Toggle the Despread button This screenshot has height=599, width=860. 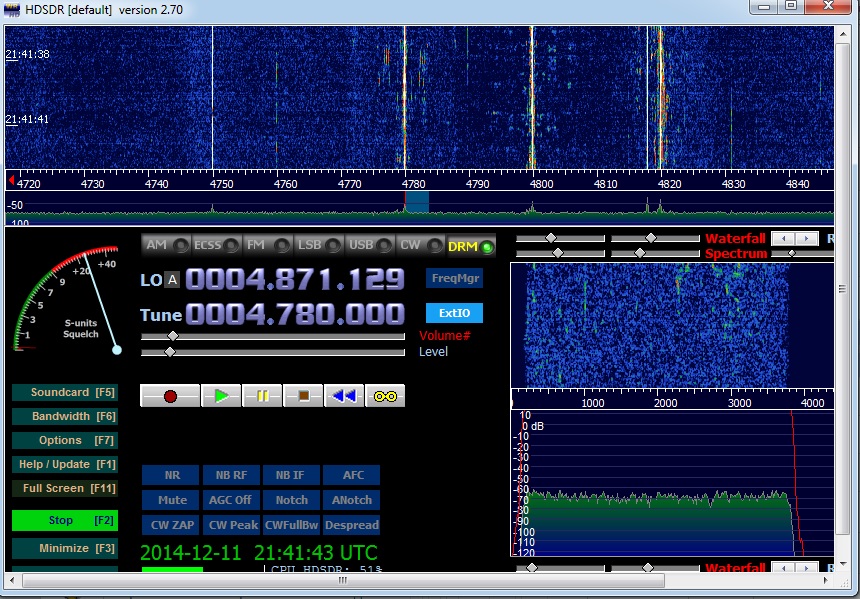pos(352,525)
